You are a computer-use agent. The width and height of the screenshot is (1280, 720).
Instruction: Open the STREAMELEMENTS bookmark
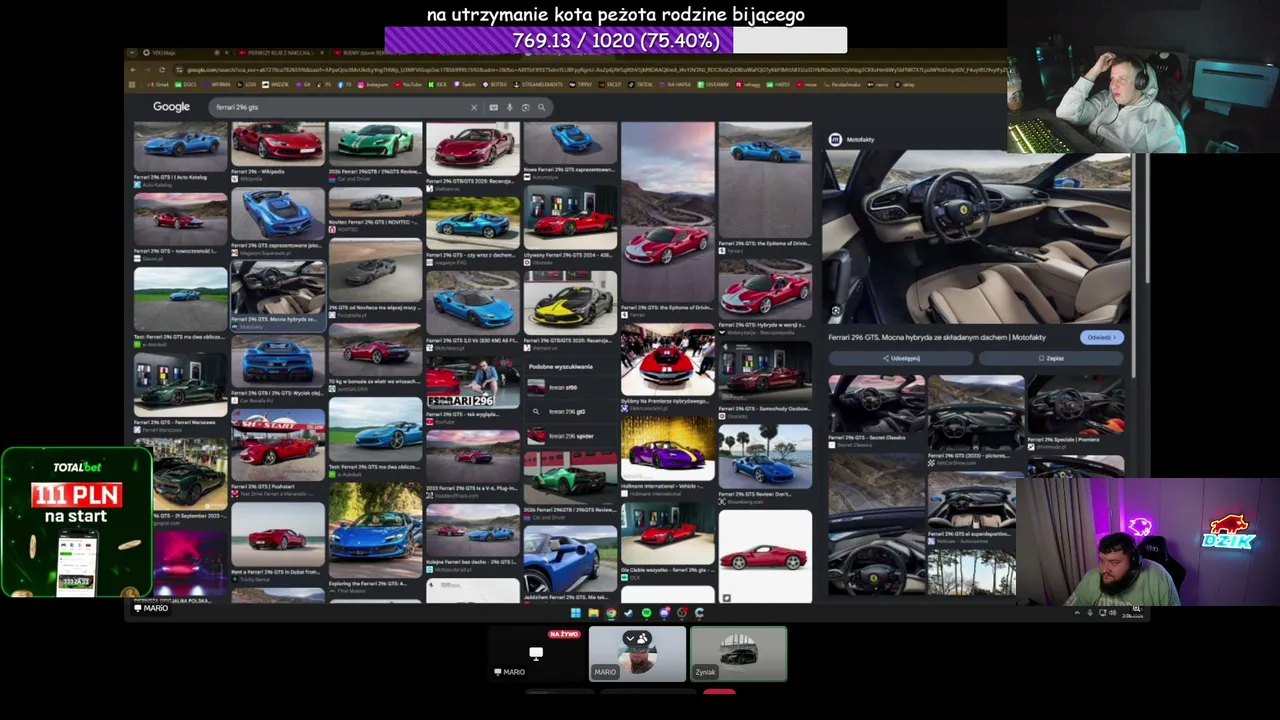click(x=540, y=85)
